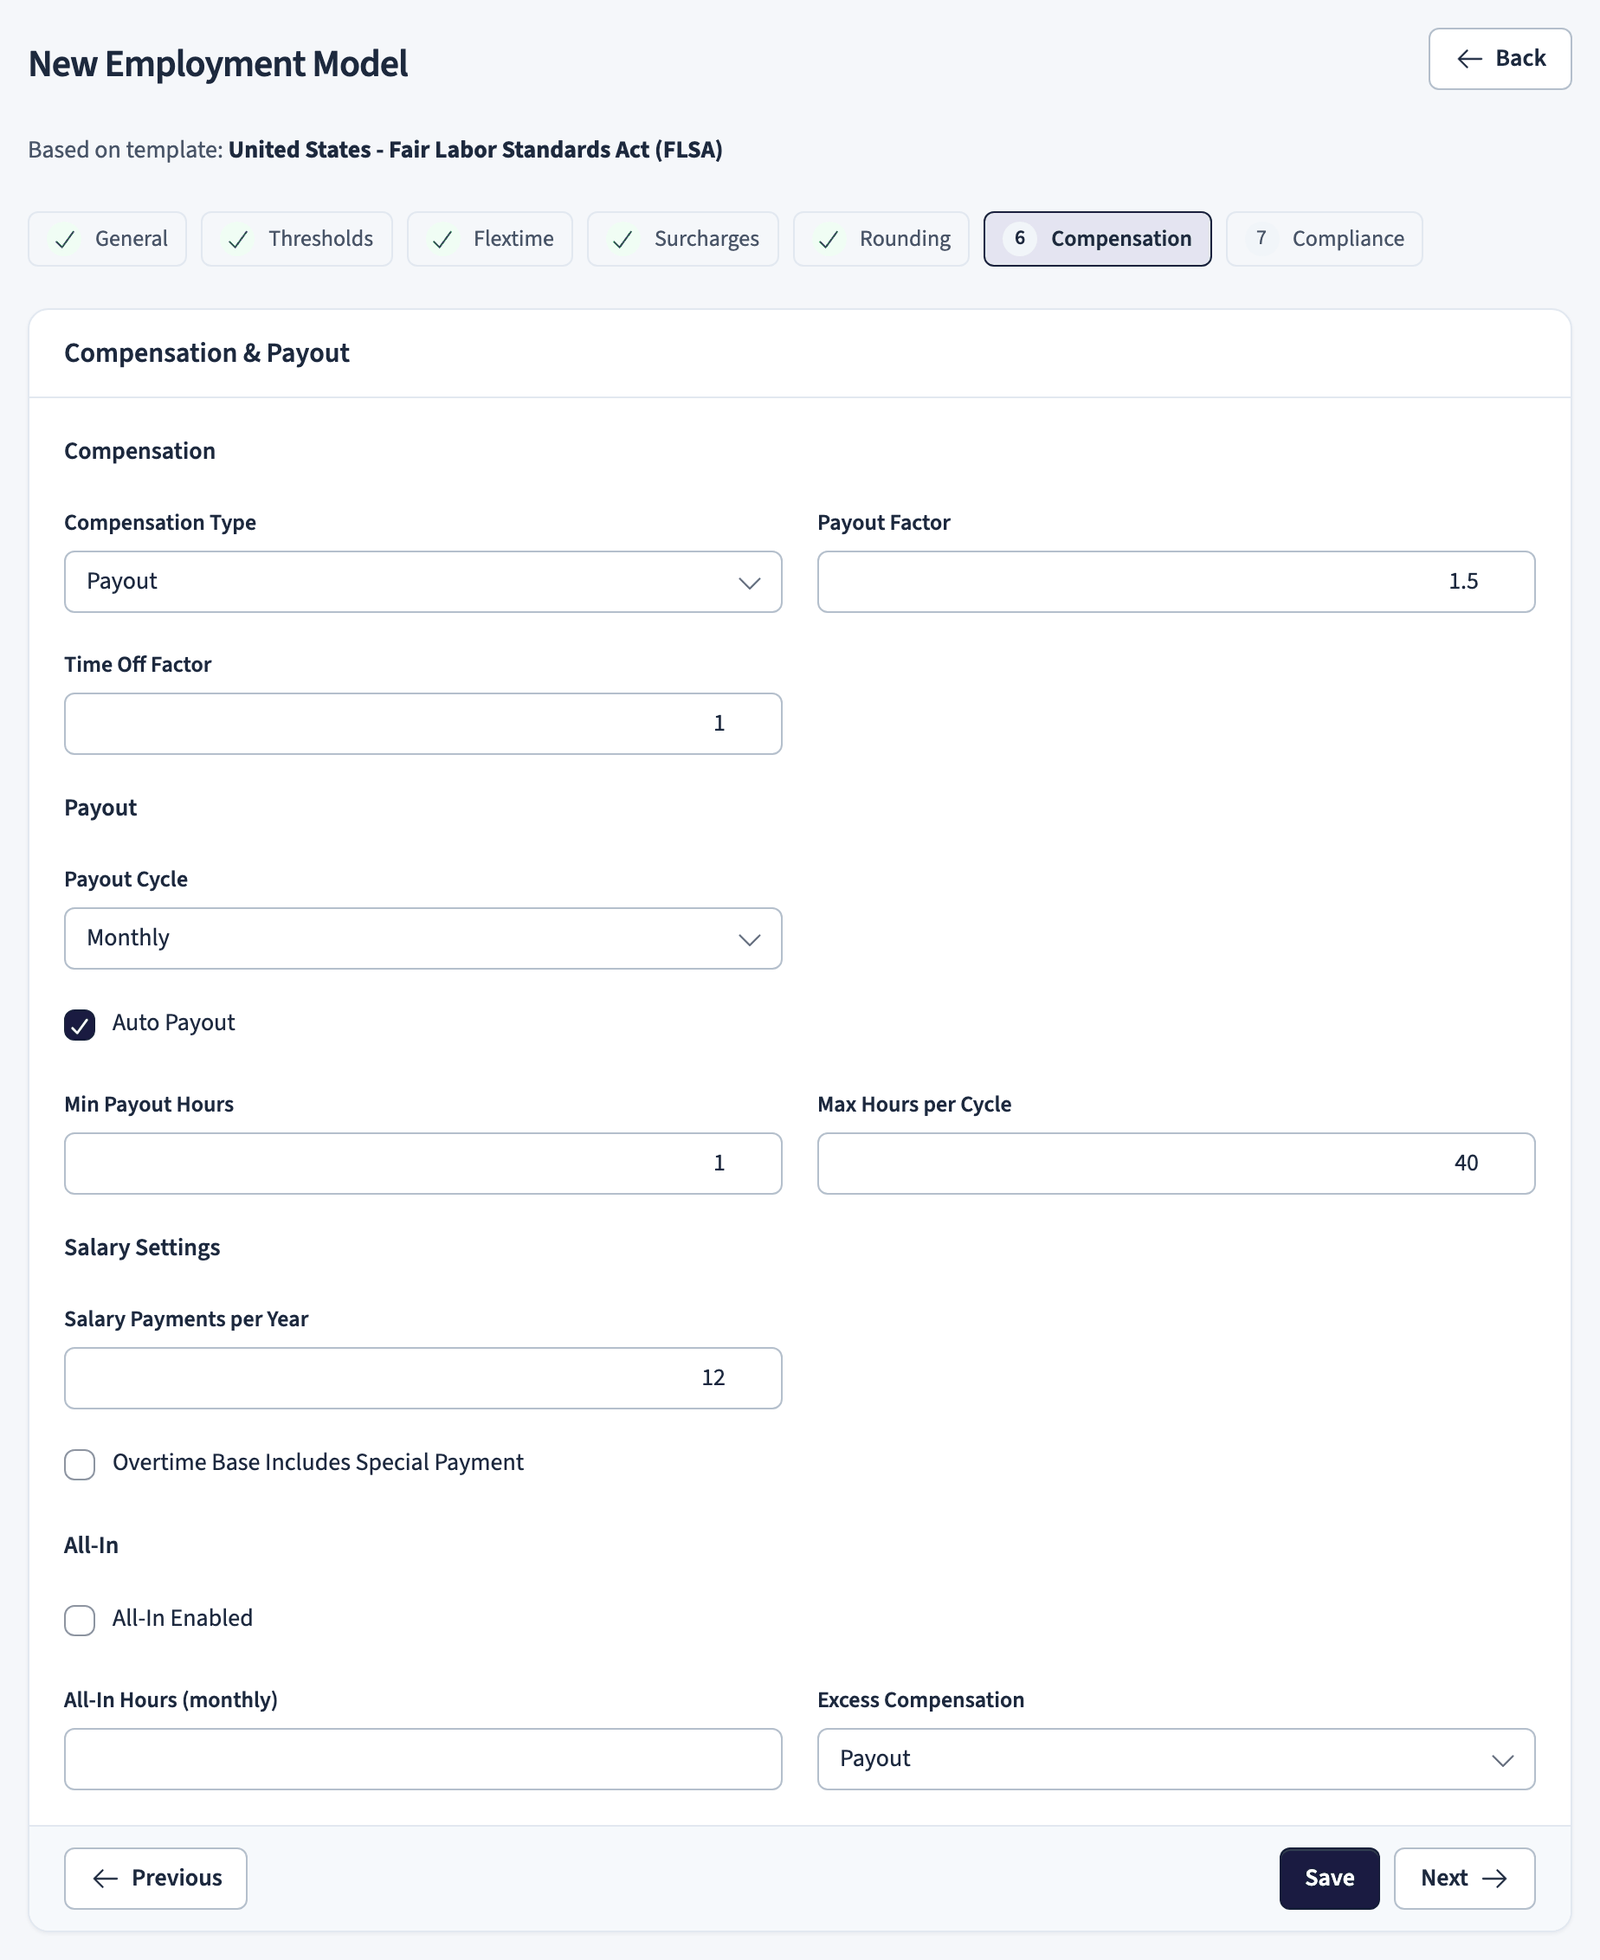Edit the Max Hours per Cycle field

point(1176,1164)
